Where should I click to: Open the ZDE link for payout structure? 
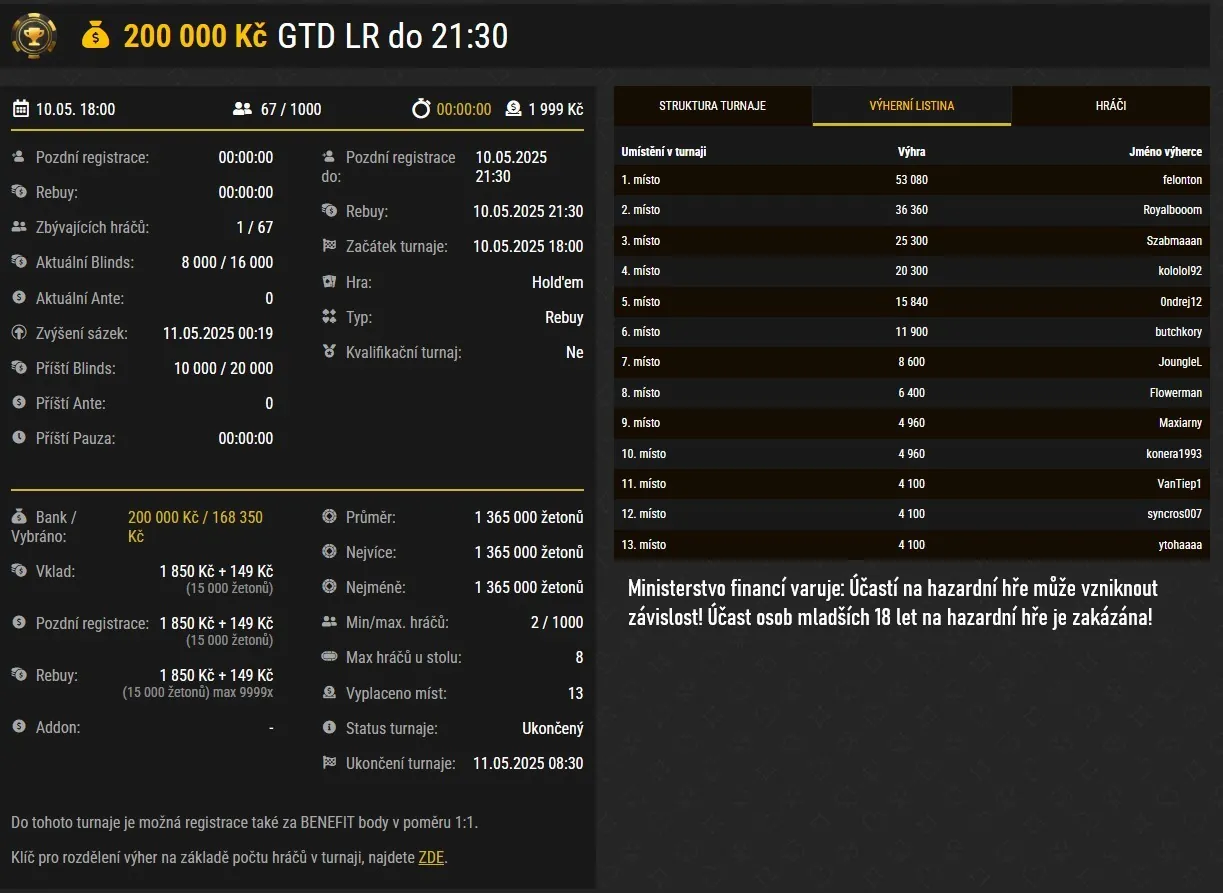point(431,857)
